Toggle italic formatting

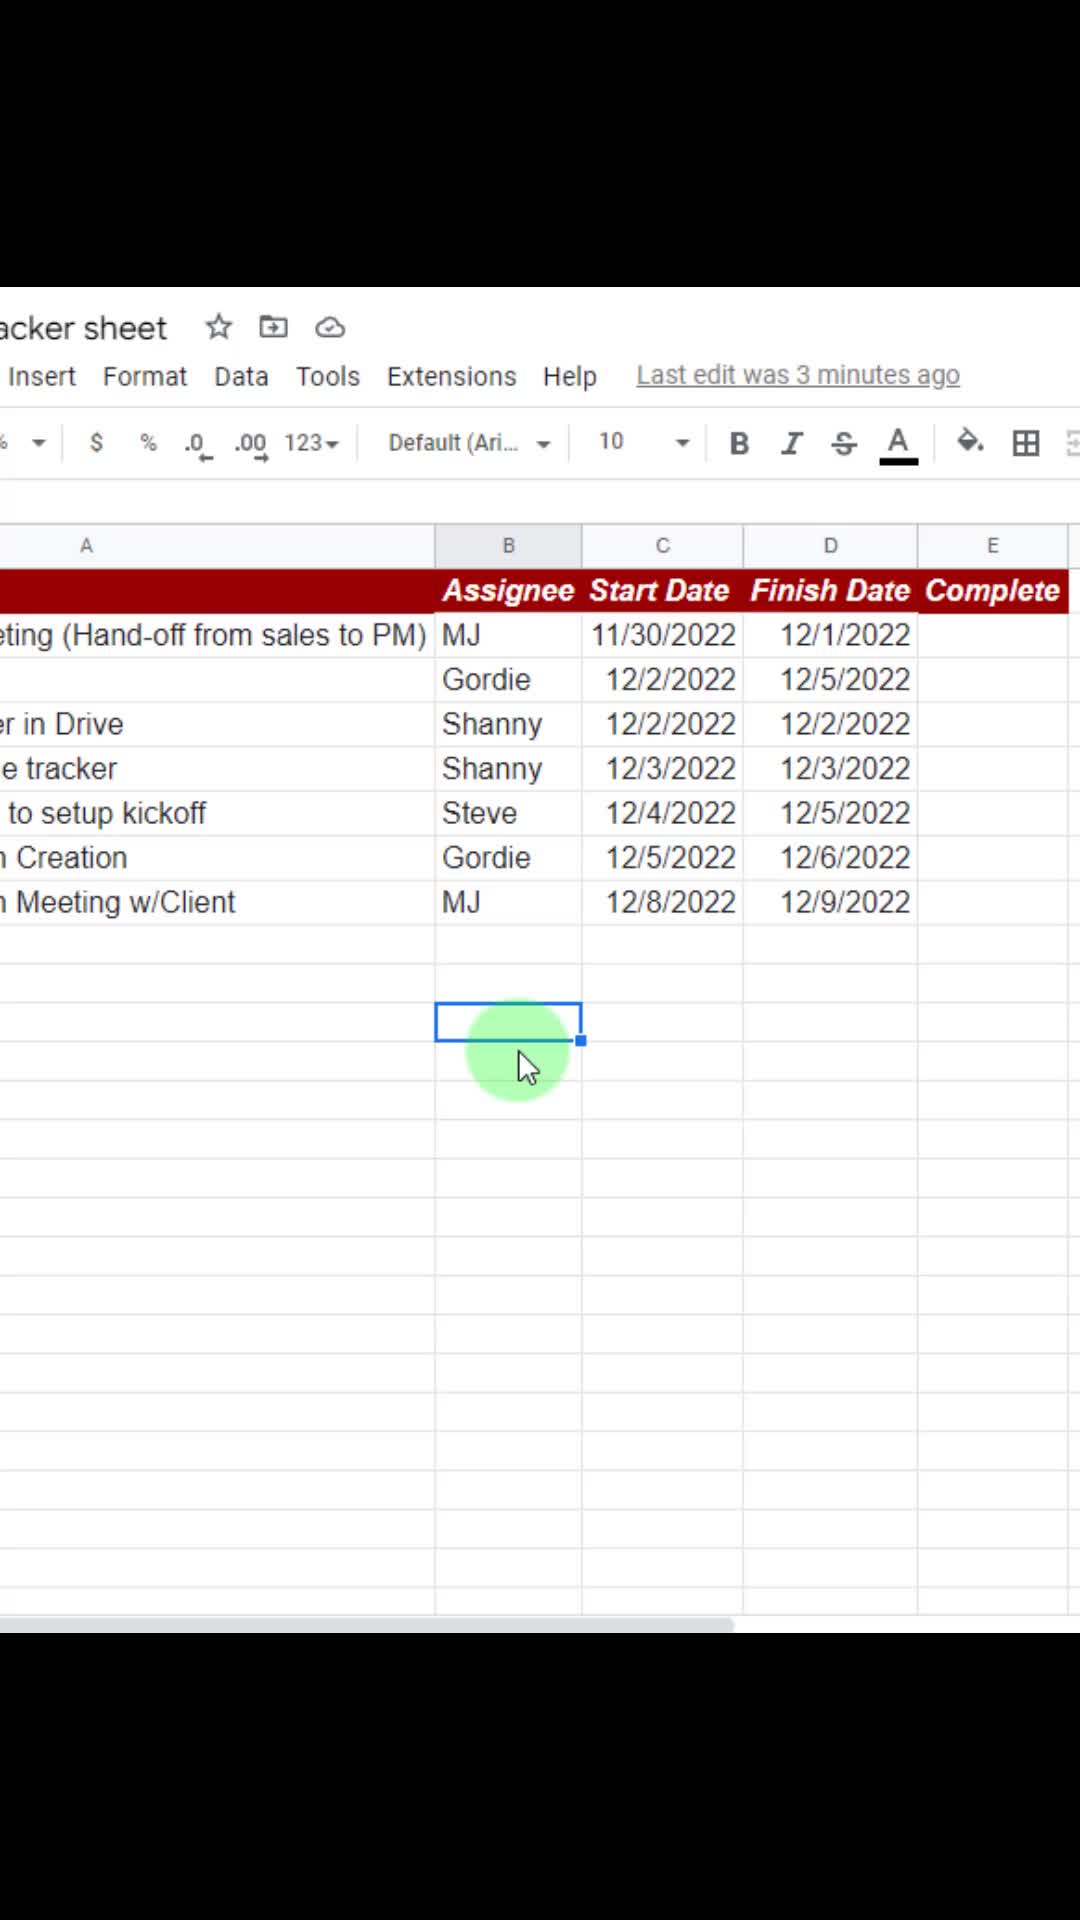coord(791,443)
